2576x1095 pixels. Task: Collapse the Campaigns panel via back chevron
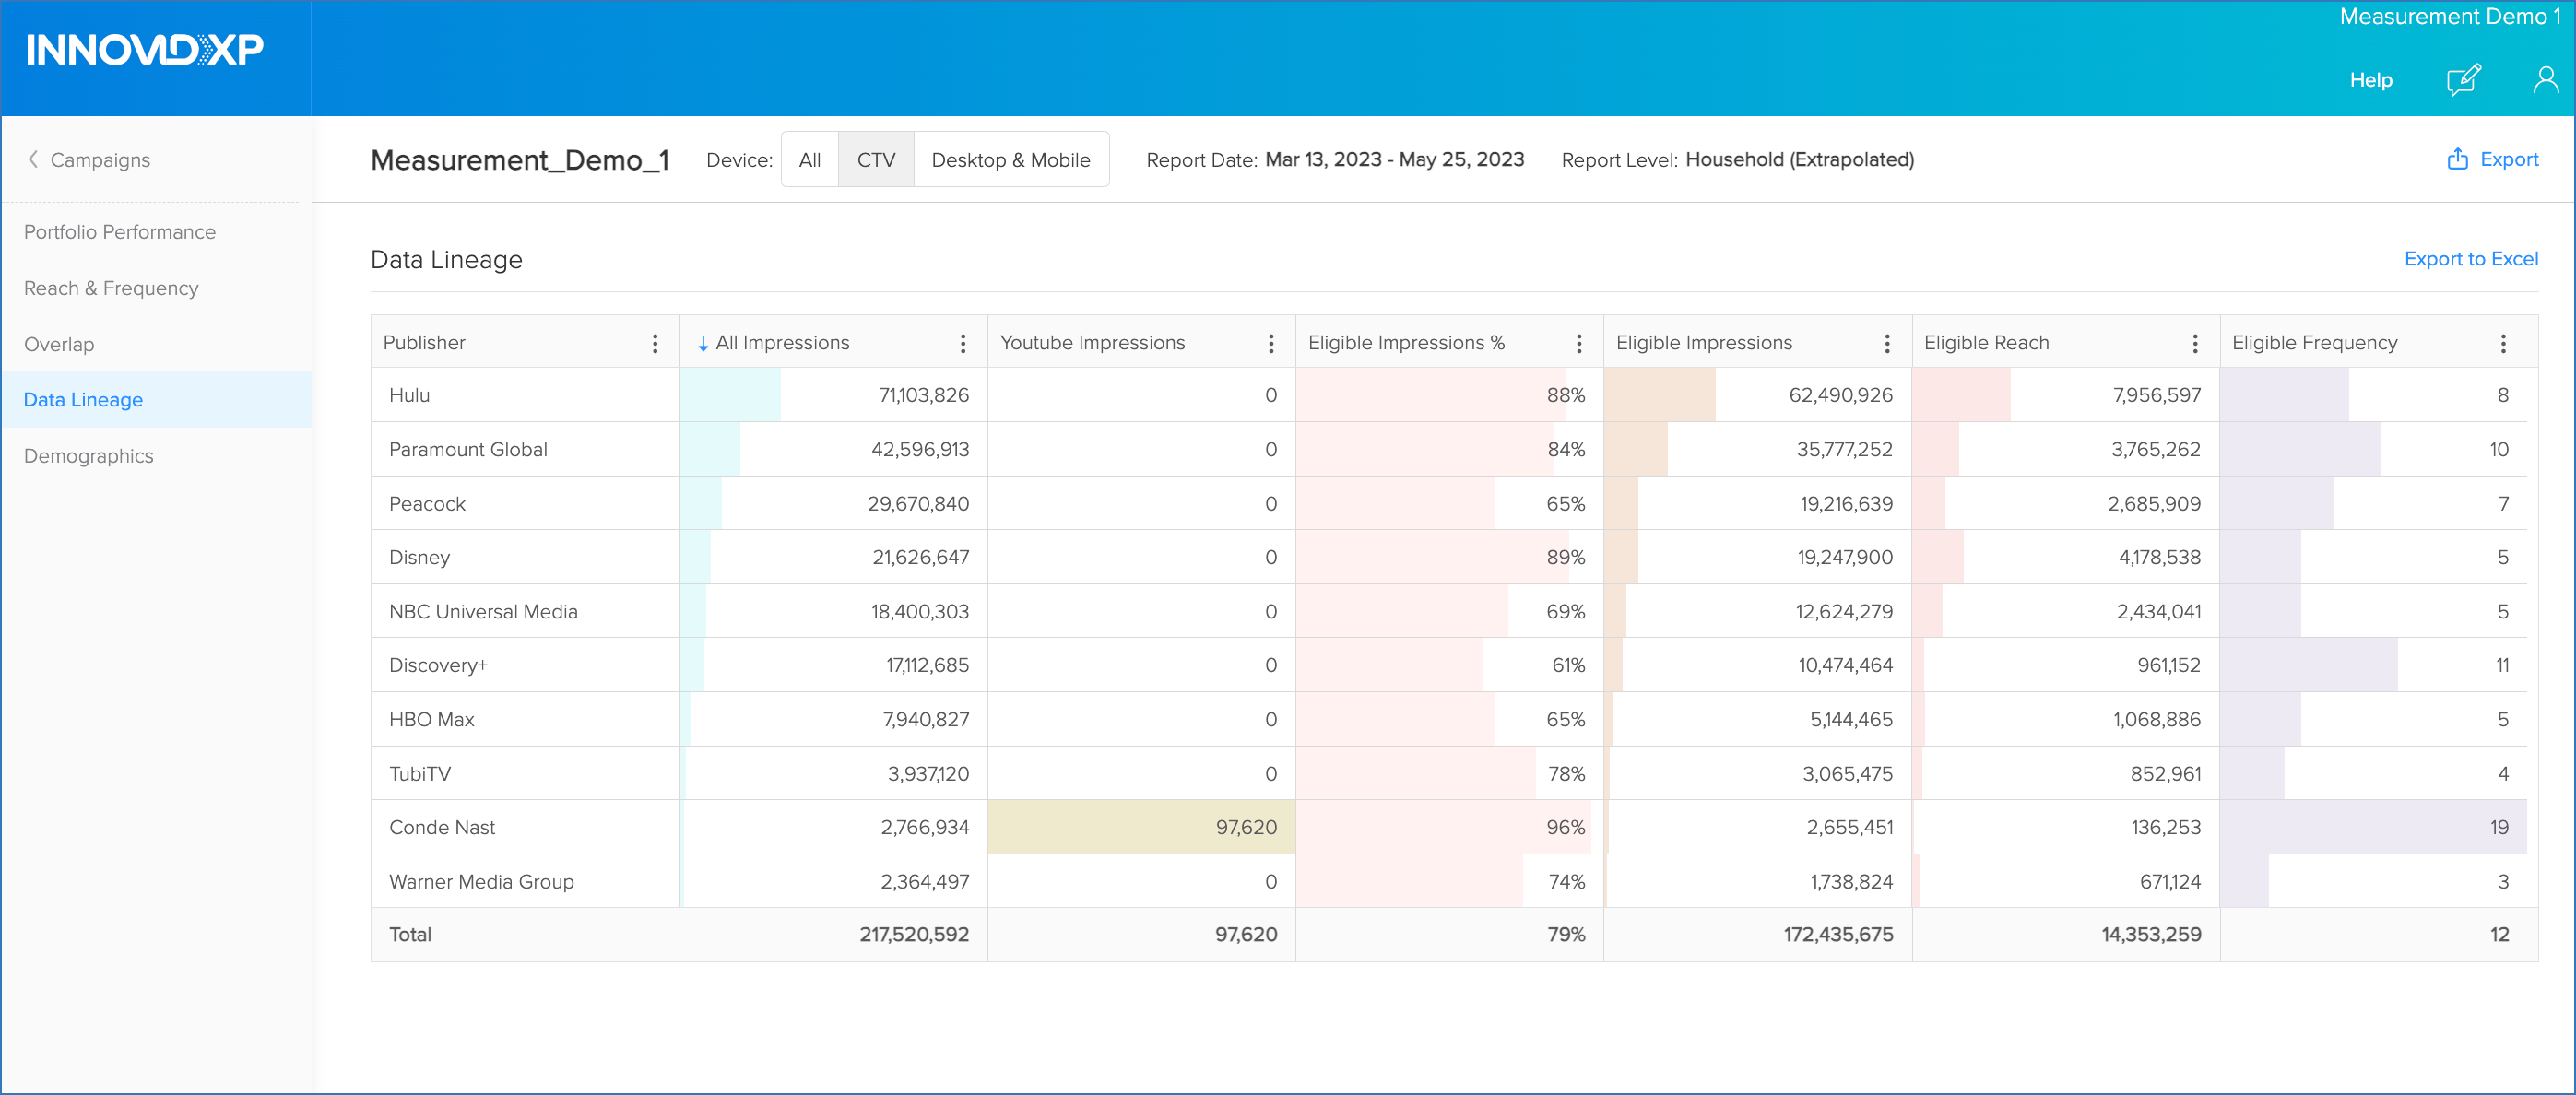pyautogui.click(x=33, y=159)
